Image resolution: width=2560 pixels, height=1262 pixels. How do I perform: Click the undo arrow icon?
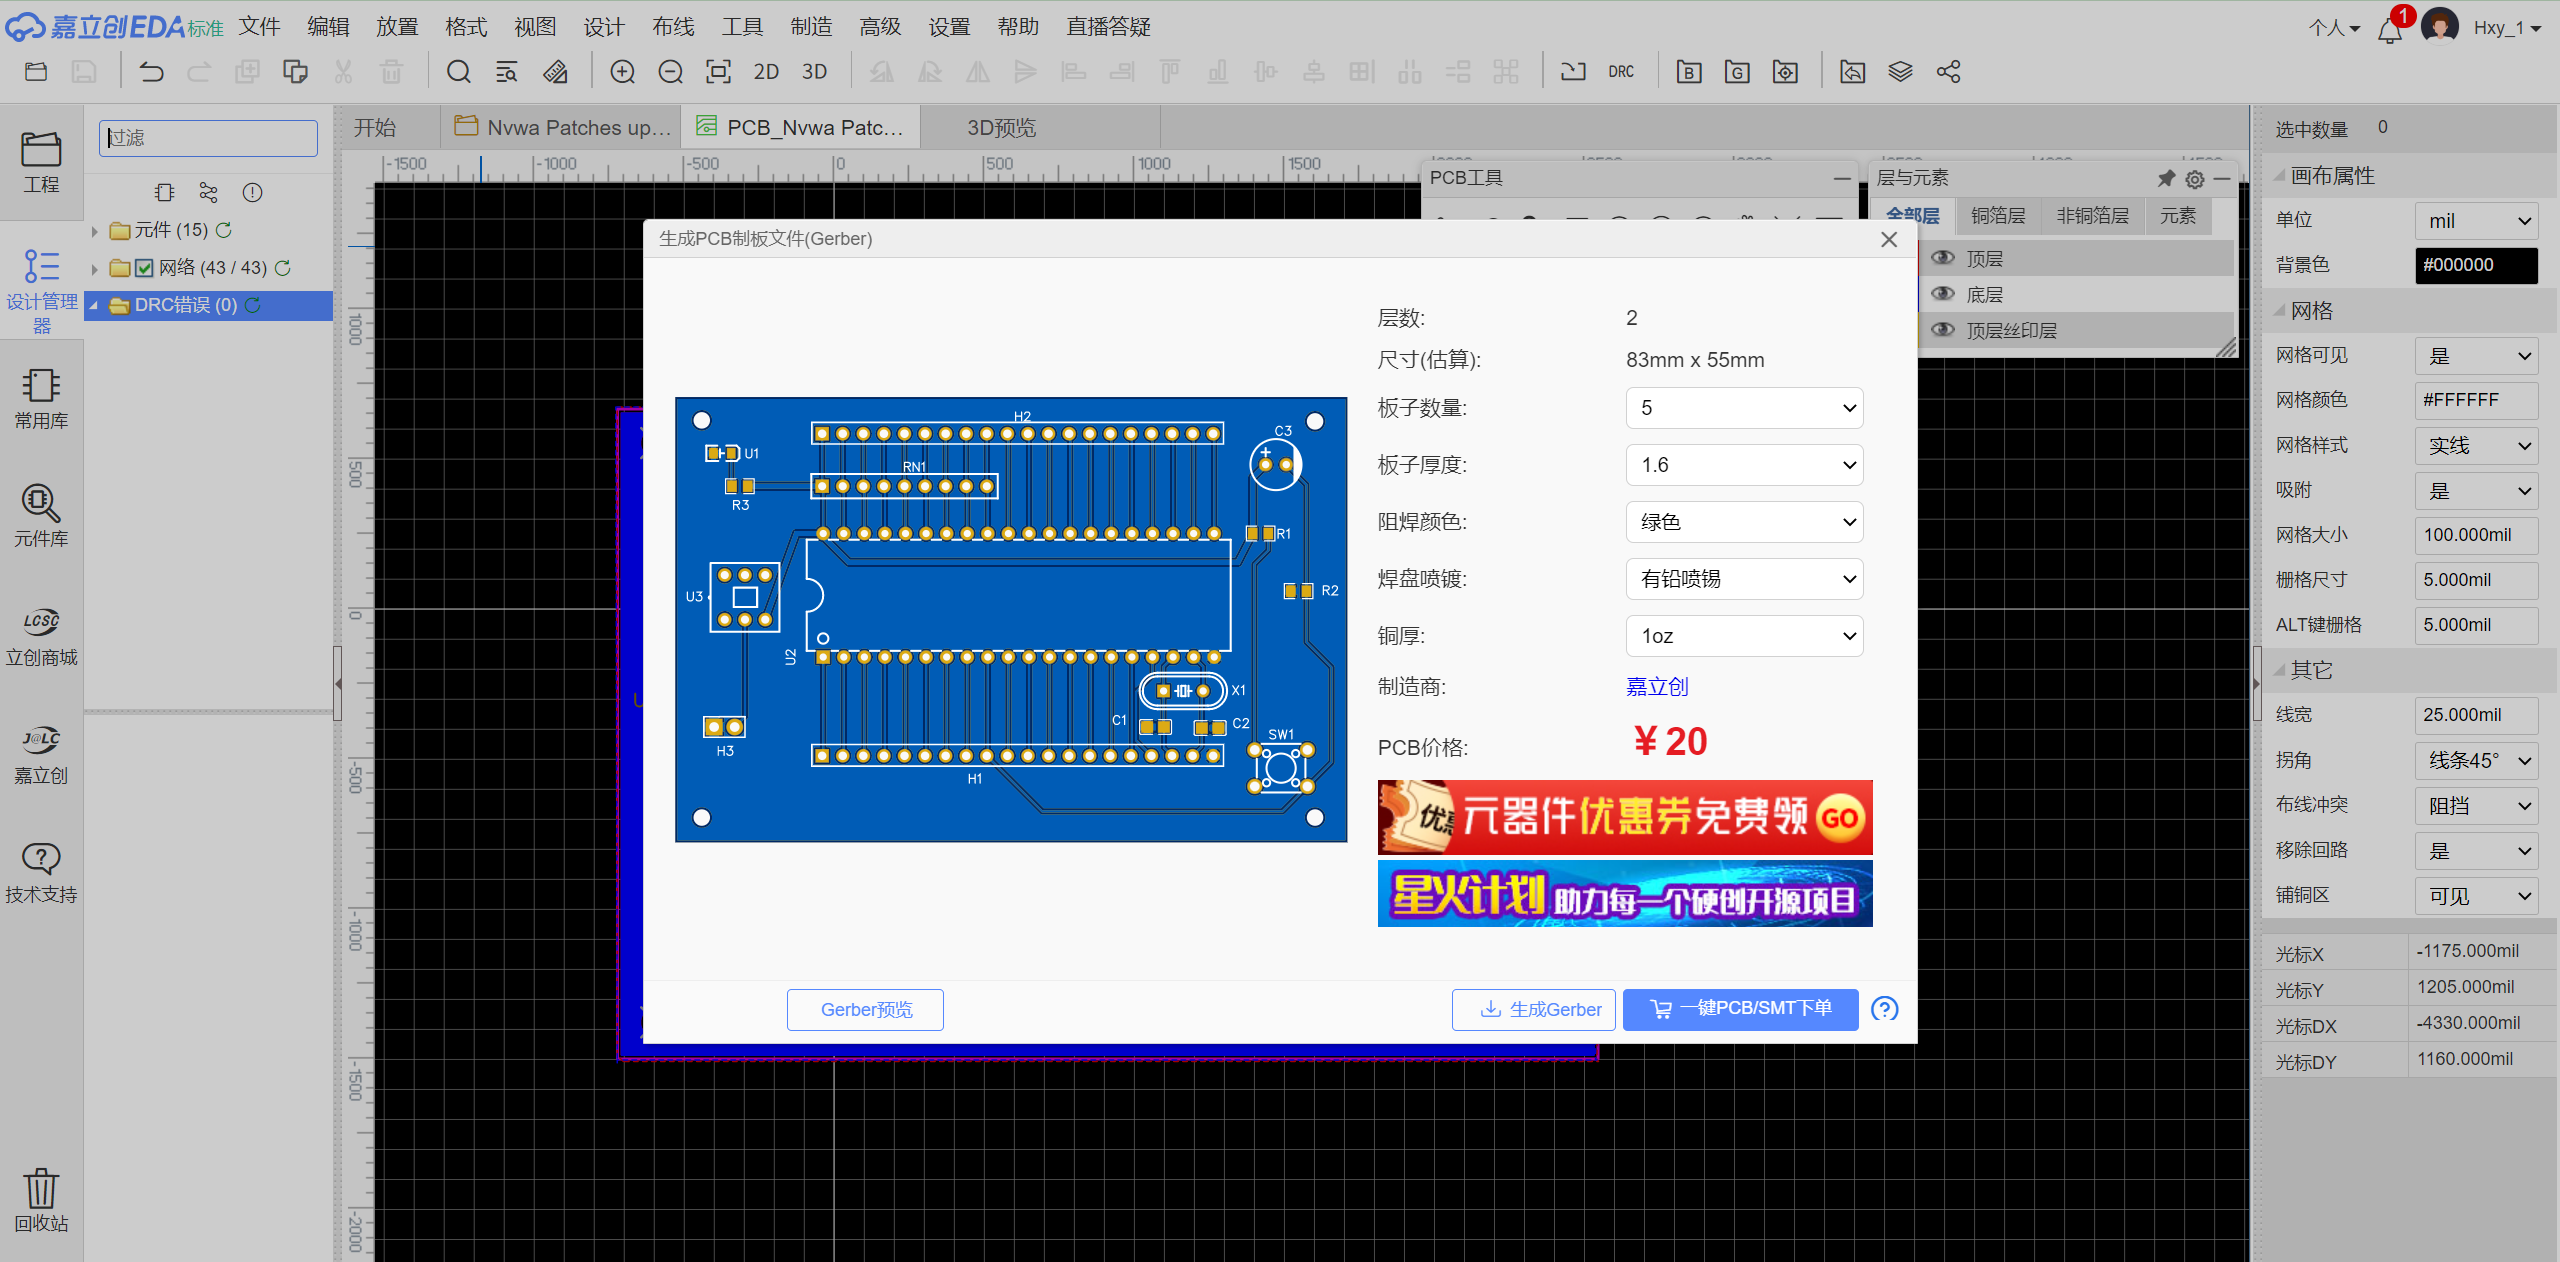(151, 72)
